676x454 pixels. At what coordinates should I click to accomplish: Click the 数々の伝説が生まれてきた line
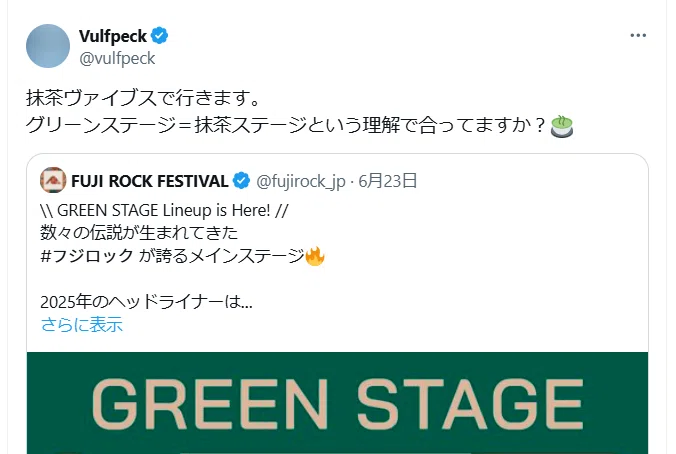139,233
